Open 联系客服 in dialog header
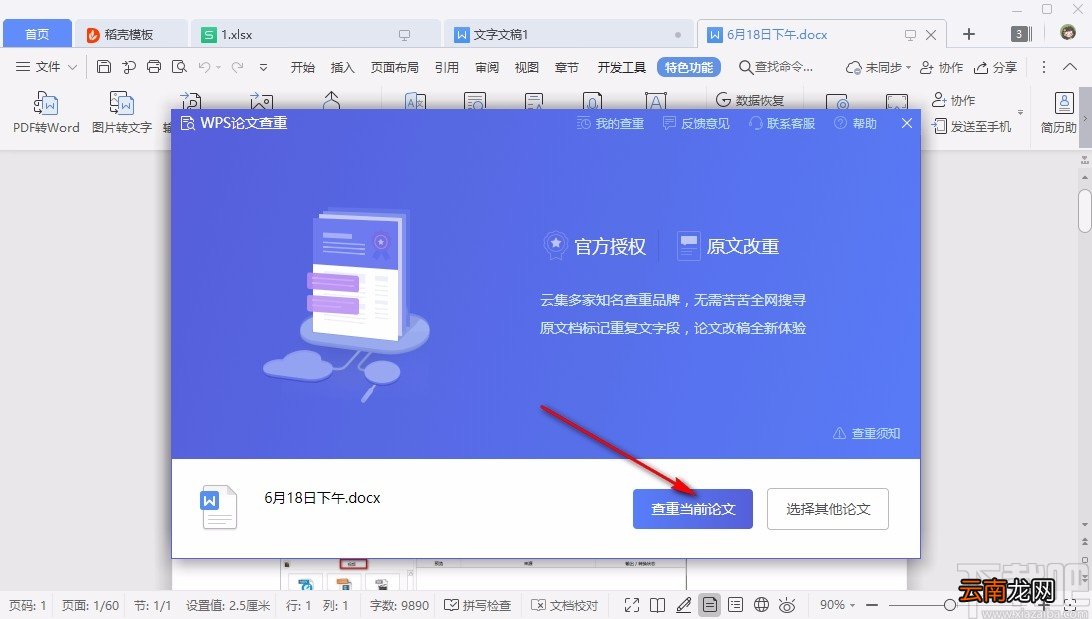This screenshot has width=1092, height=619. pos(782,123)
